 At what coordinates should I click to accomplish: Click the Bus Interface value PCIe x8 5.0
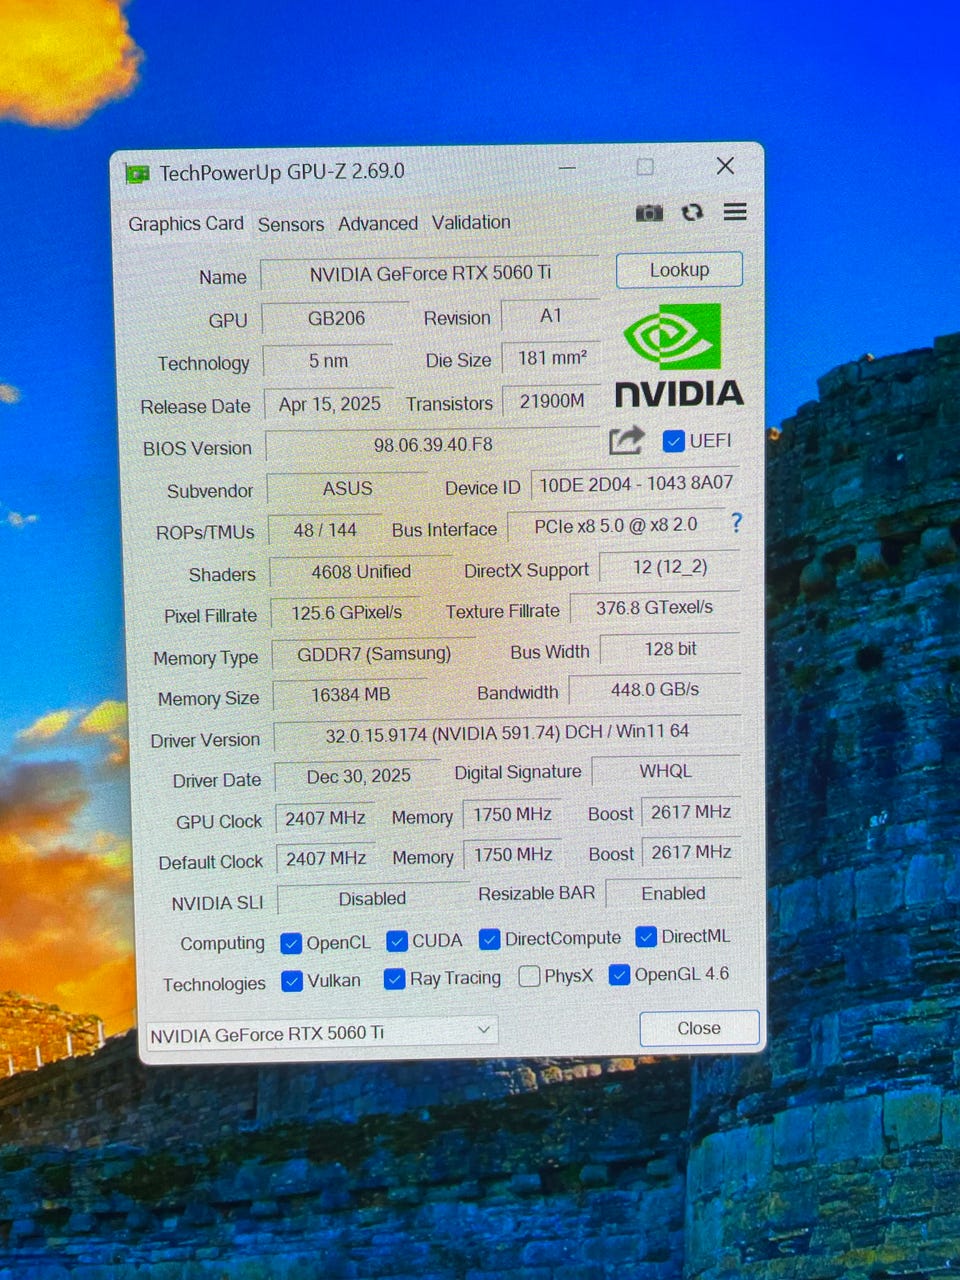coord(616,526)
